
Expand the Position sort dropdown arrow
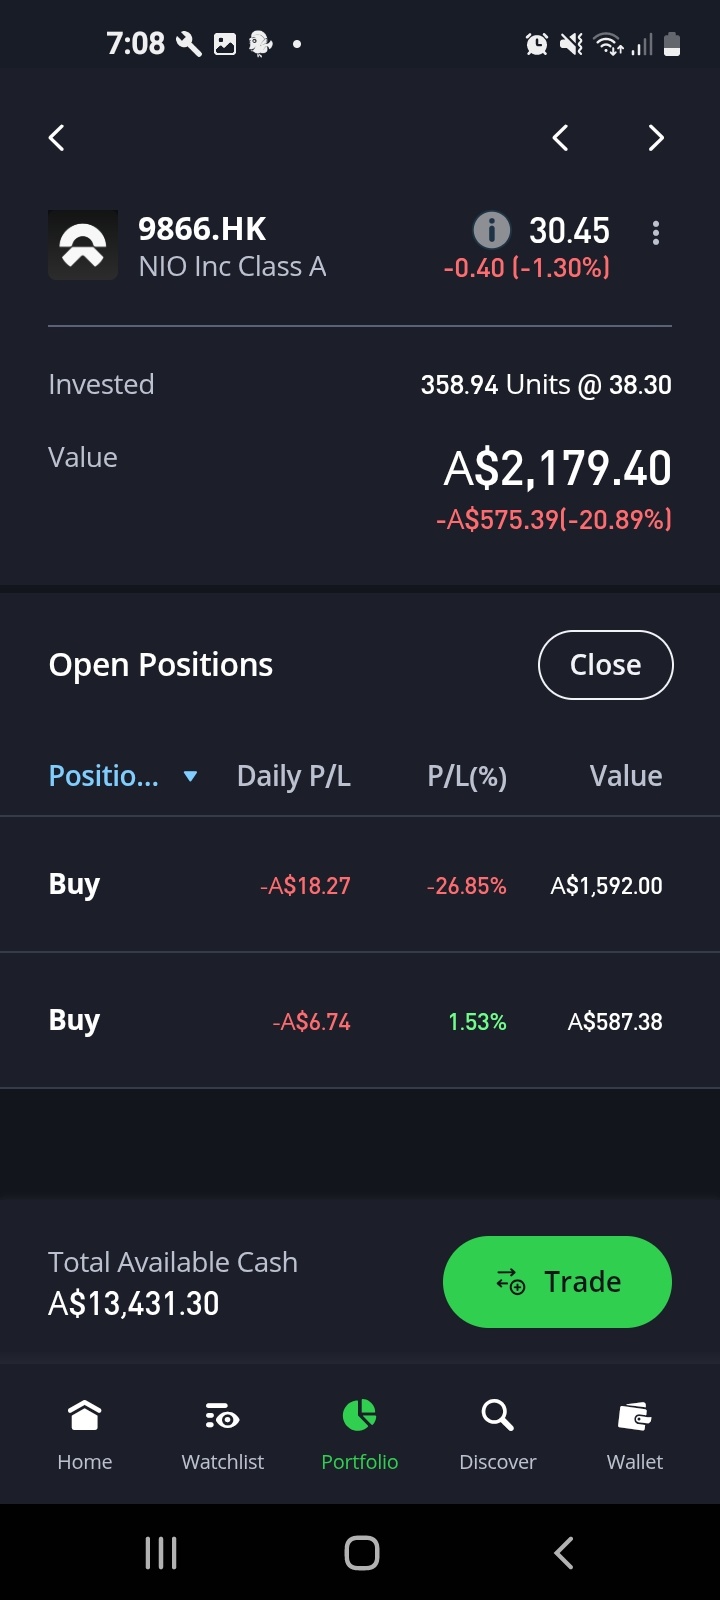pos(190,776)
